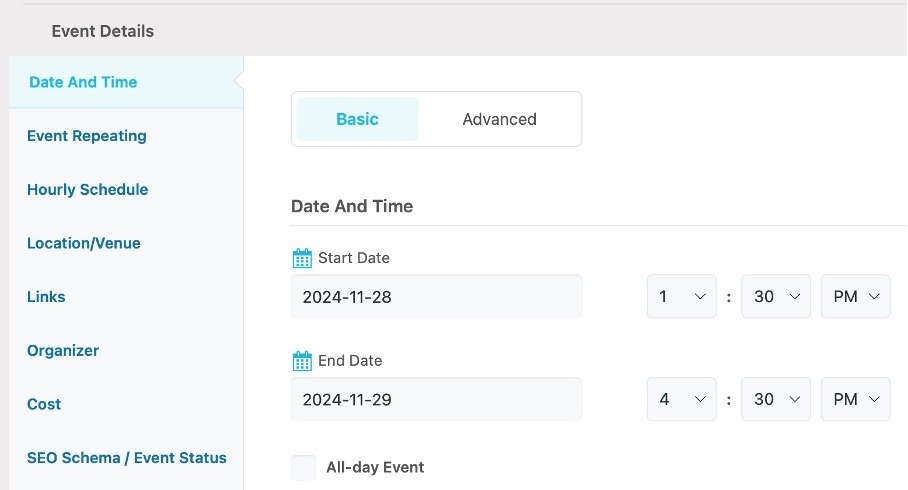Viewport: 908px width, 490px height.
Task: Open the start hour dropdown
Action: point(682,297)
